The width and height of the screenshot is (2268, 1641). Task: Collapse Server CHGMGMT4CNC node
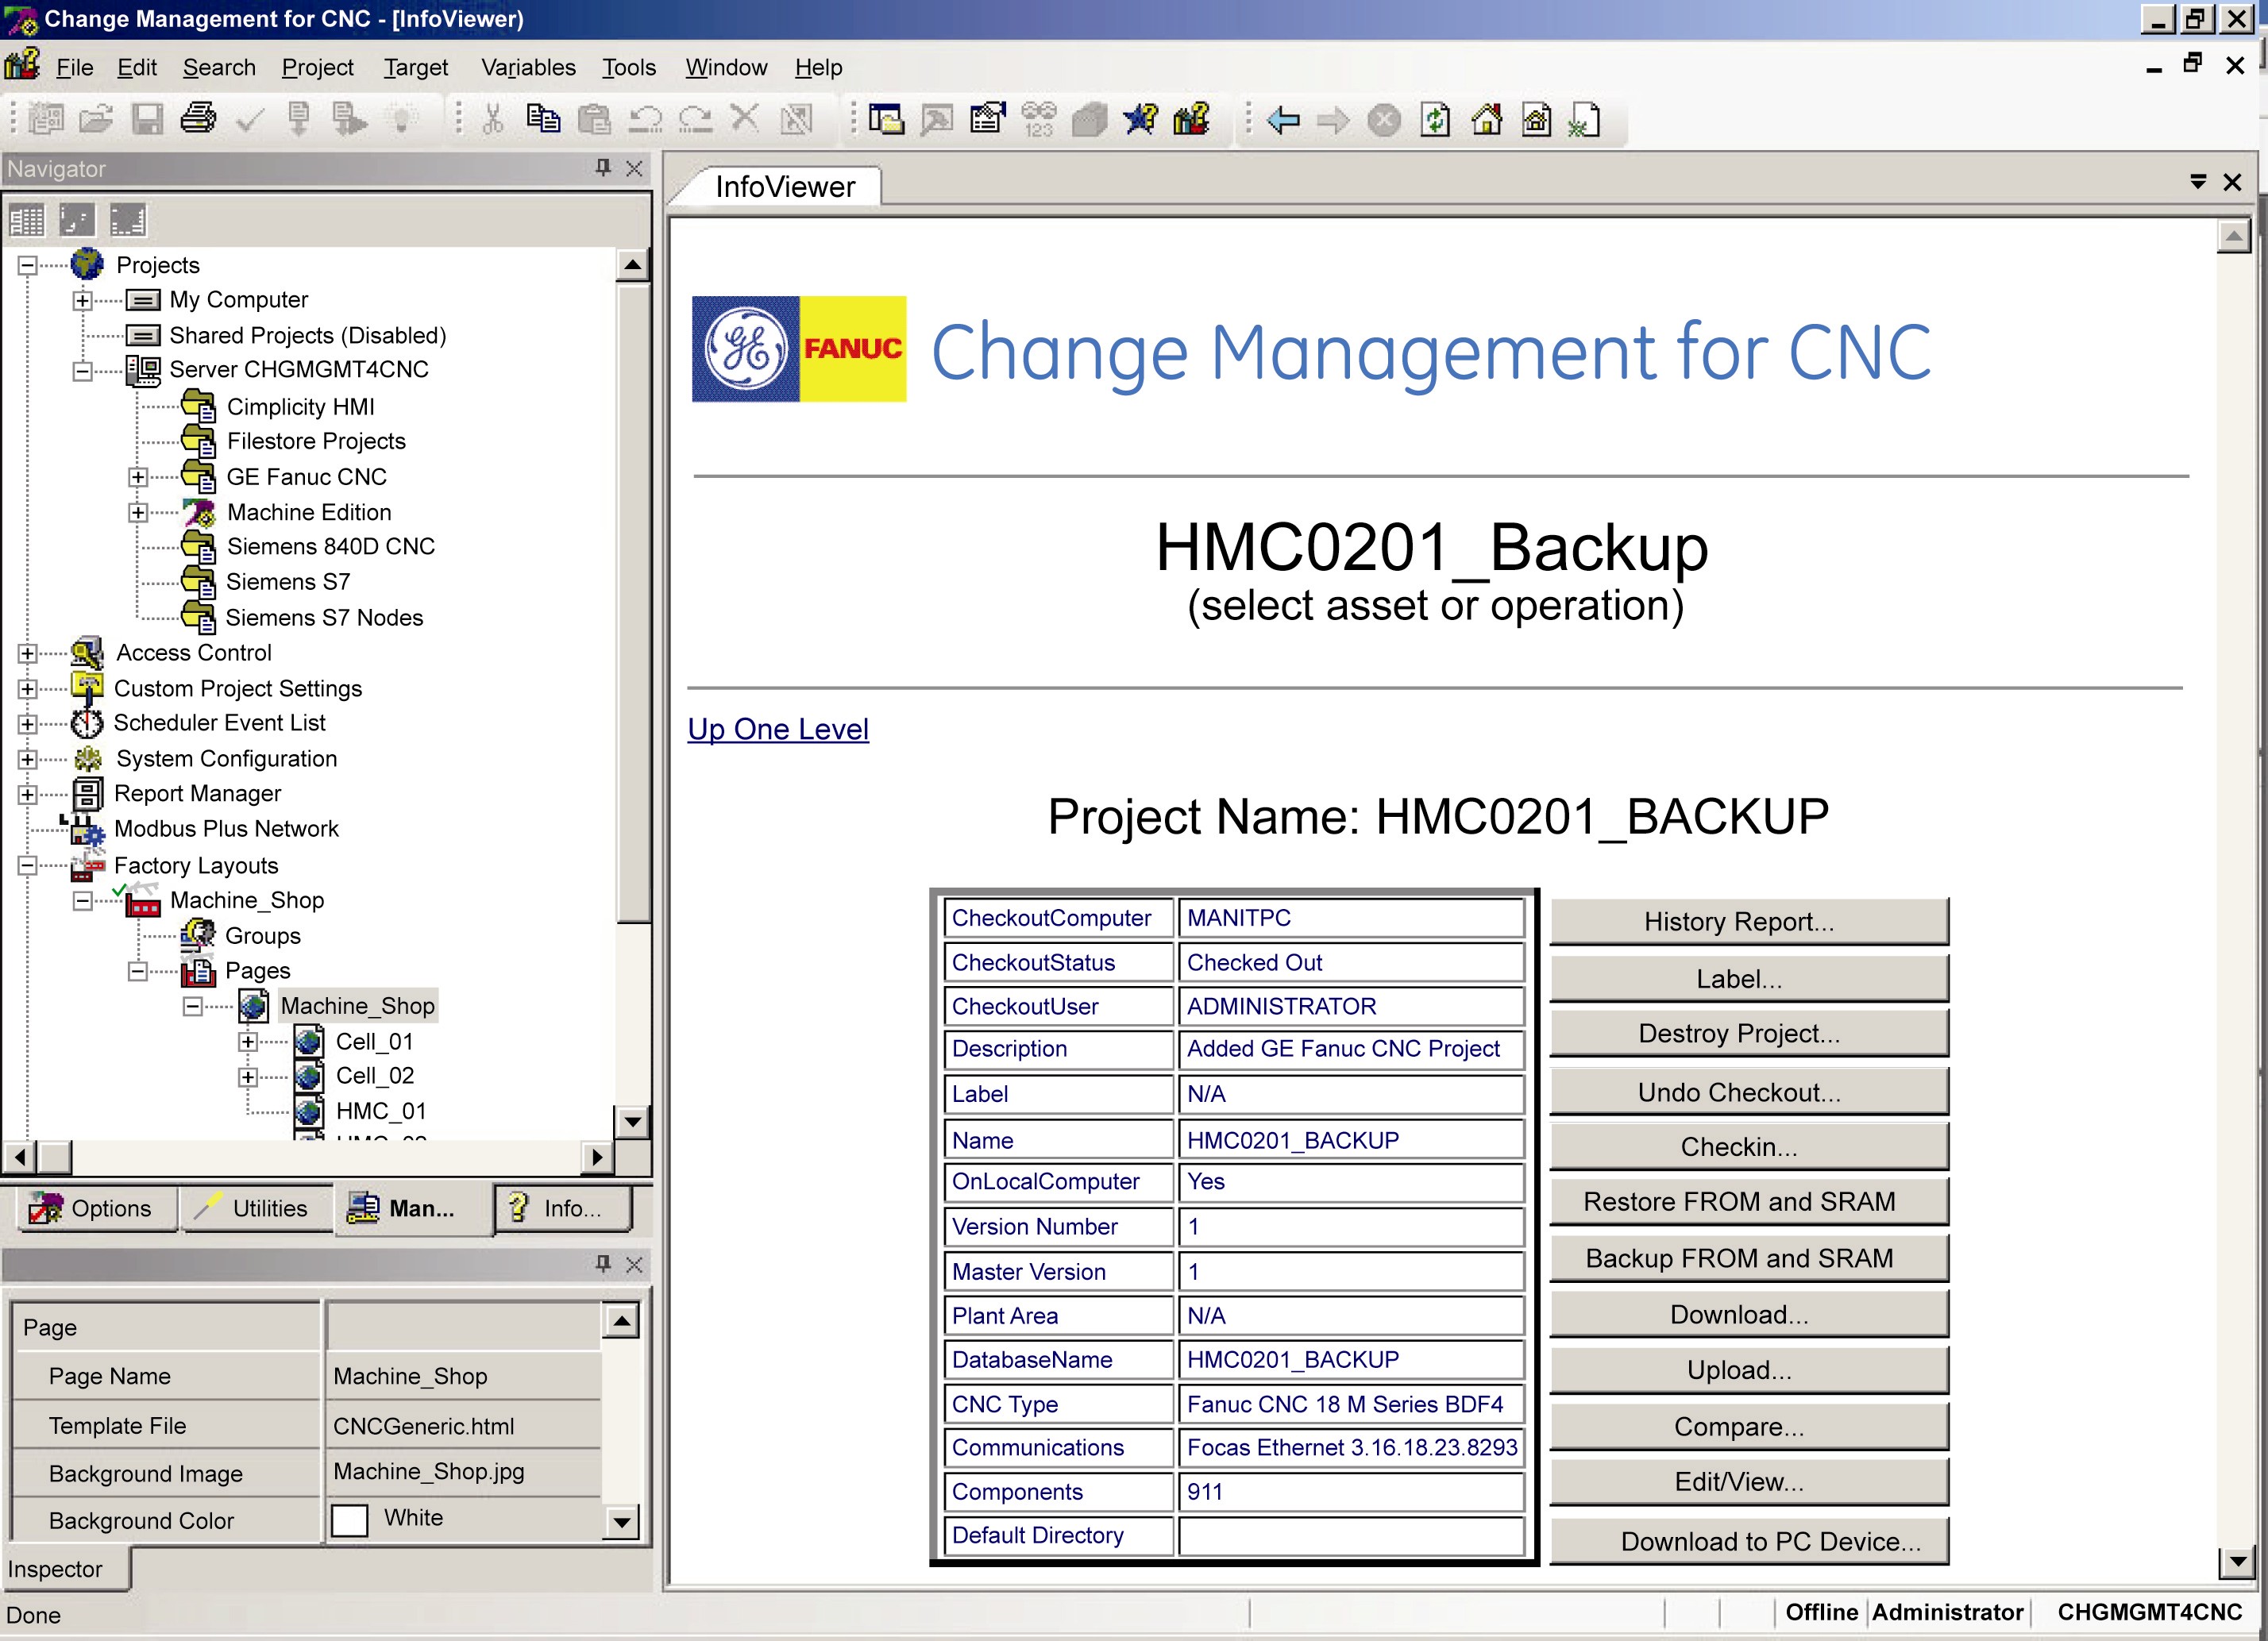82,371
